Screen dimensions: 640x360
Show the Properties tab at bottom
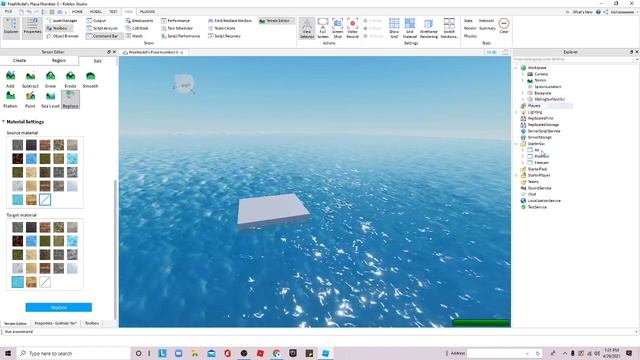[55, 323]
